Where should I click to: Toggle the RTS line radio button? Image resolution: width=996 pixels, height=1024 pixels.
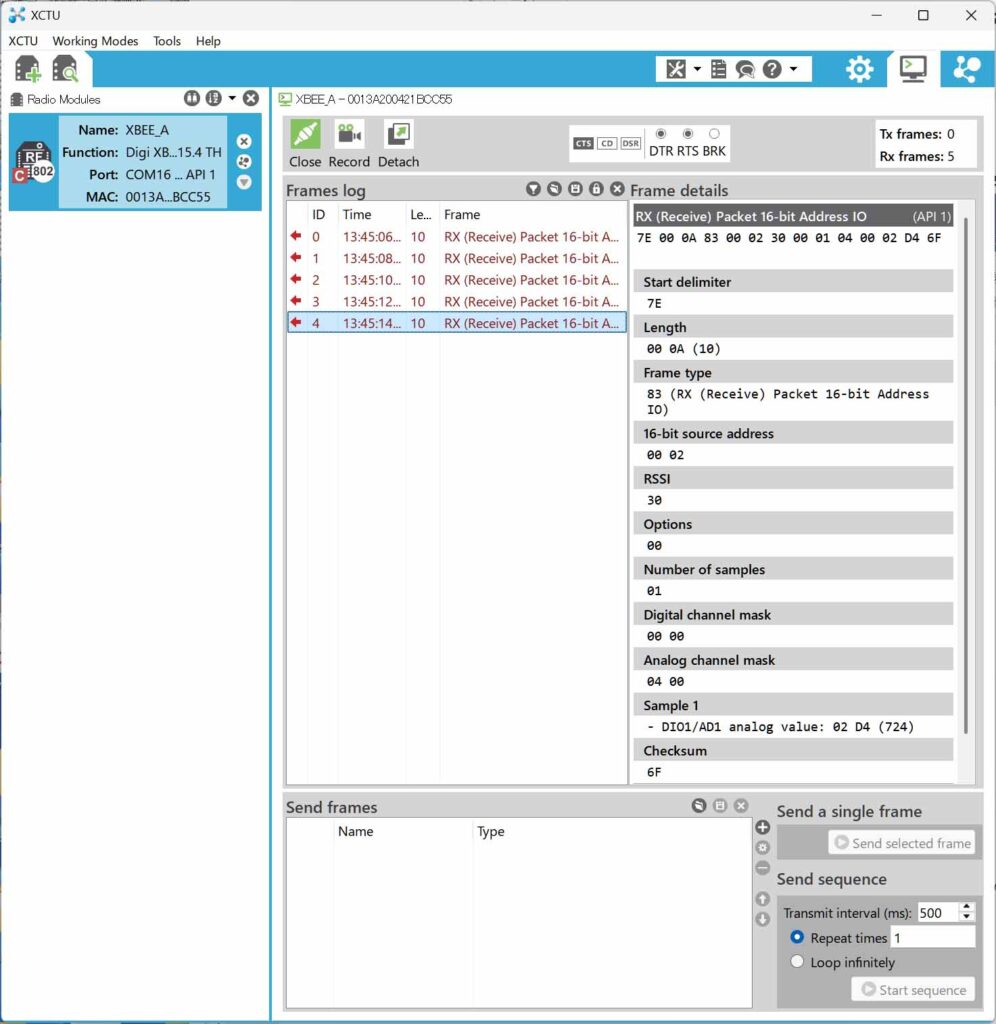point(688,134)
